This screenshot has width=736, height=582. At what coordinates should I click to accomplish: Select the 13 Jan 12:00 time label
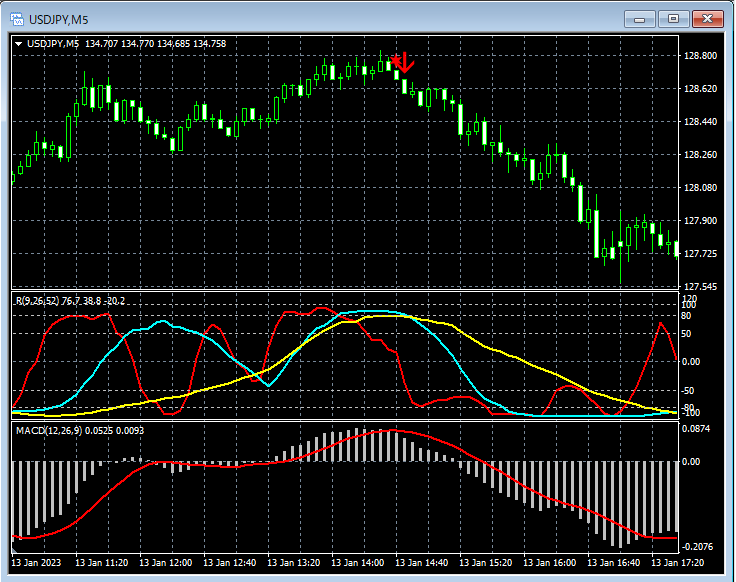pyautogui.click(x=167, y=563)
